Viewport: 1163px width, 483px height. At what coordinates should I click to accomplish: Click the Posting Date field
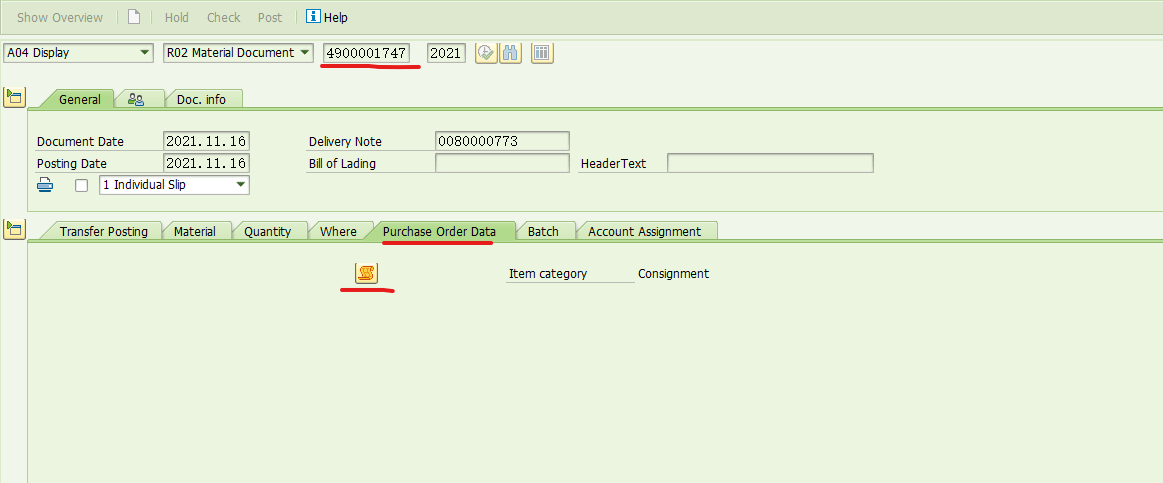[x=206, y=163]
